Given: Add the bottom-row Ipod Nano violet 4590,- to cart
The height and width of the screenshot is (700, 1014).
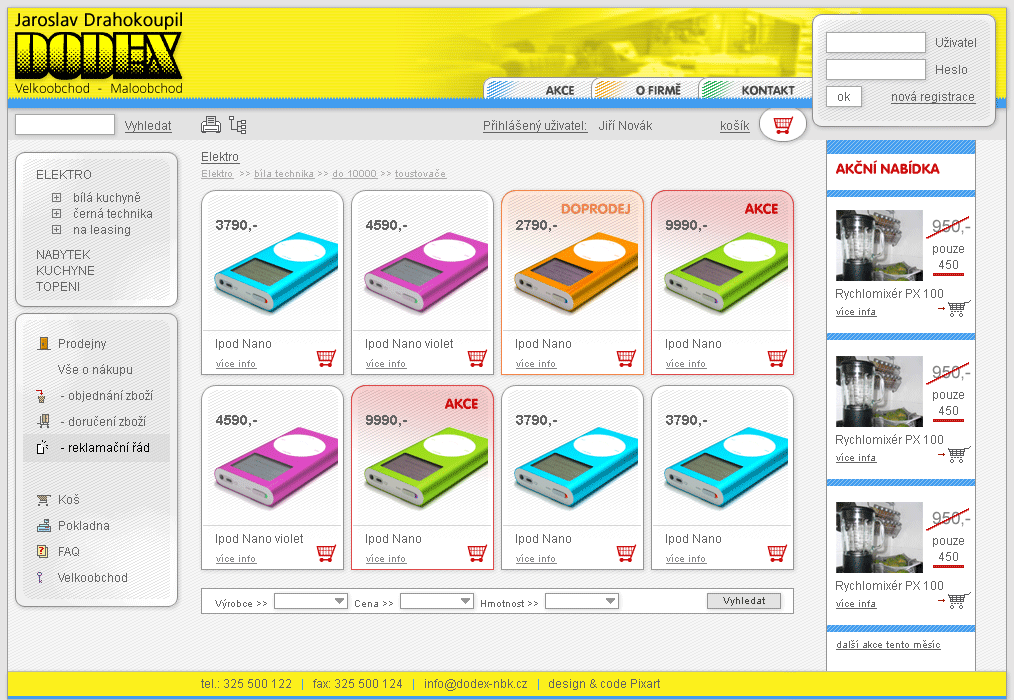Looking at the screenshot, I should point(326,552).
